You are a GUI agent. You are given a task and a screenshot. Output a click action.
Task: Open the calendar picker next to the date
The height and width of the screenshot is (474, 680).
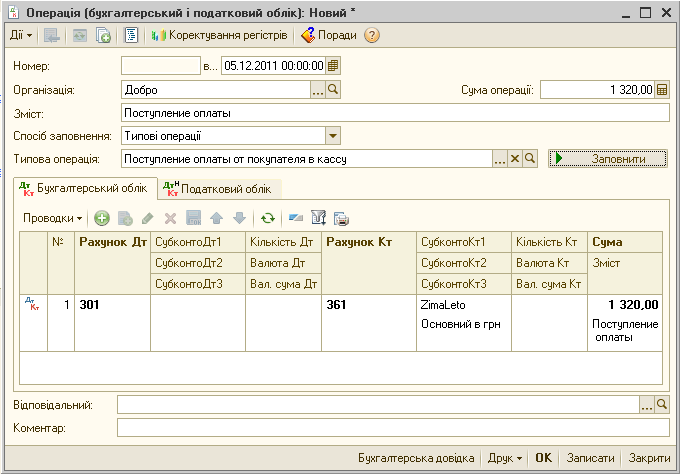click(x=333, y=66)
